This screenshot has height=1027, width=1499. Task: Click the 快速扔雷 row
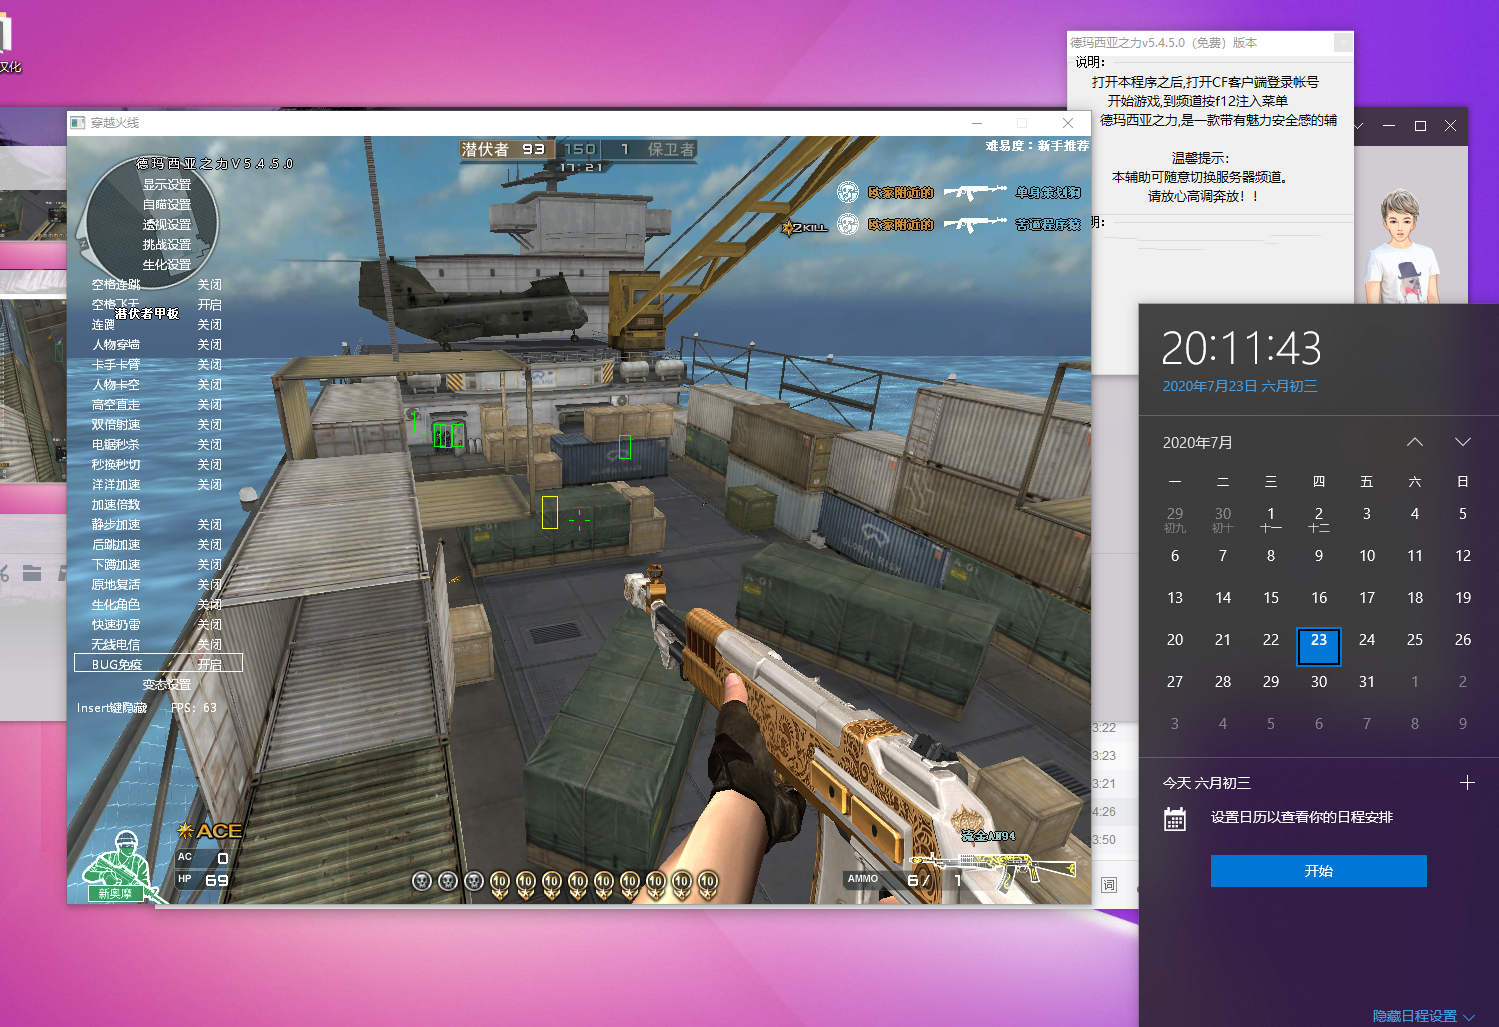[x=157, y=625]
